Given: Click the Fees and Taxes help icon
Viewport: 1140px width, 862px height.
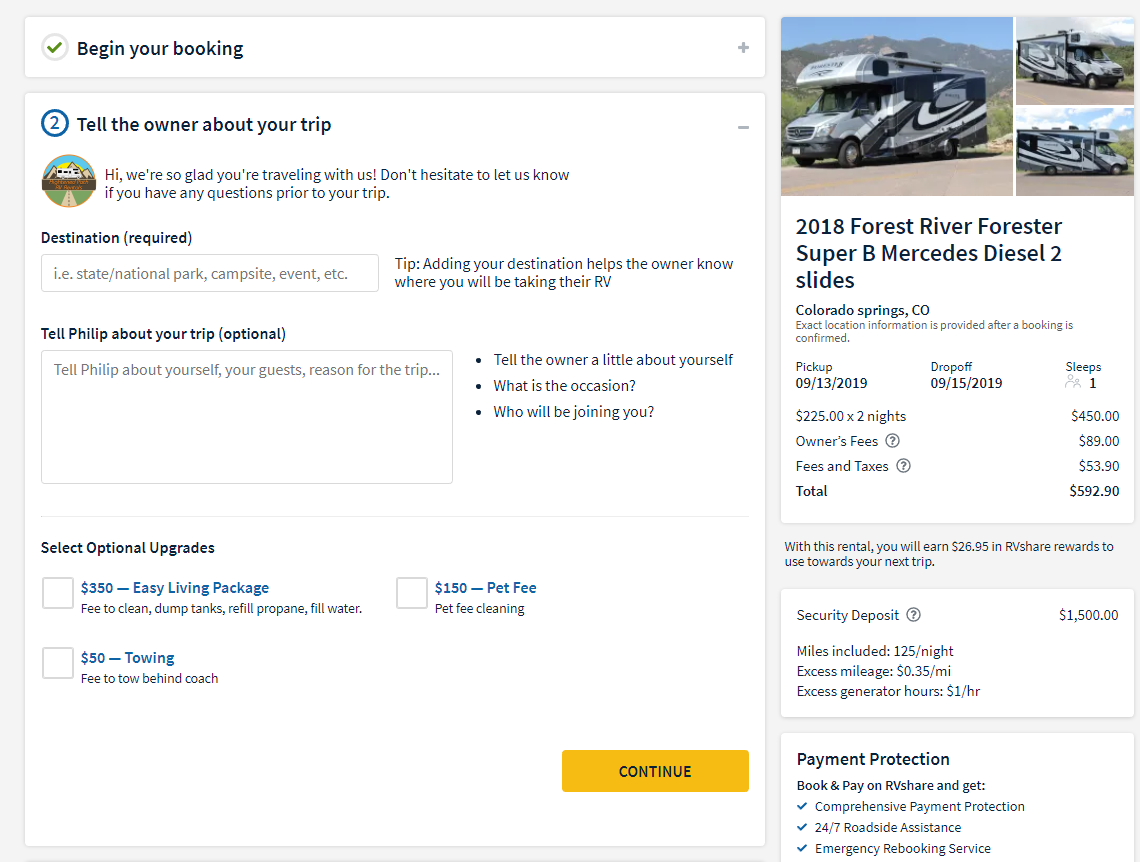Looking at the screenshot, I should click(903, 466).
